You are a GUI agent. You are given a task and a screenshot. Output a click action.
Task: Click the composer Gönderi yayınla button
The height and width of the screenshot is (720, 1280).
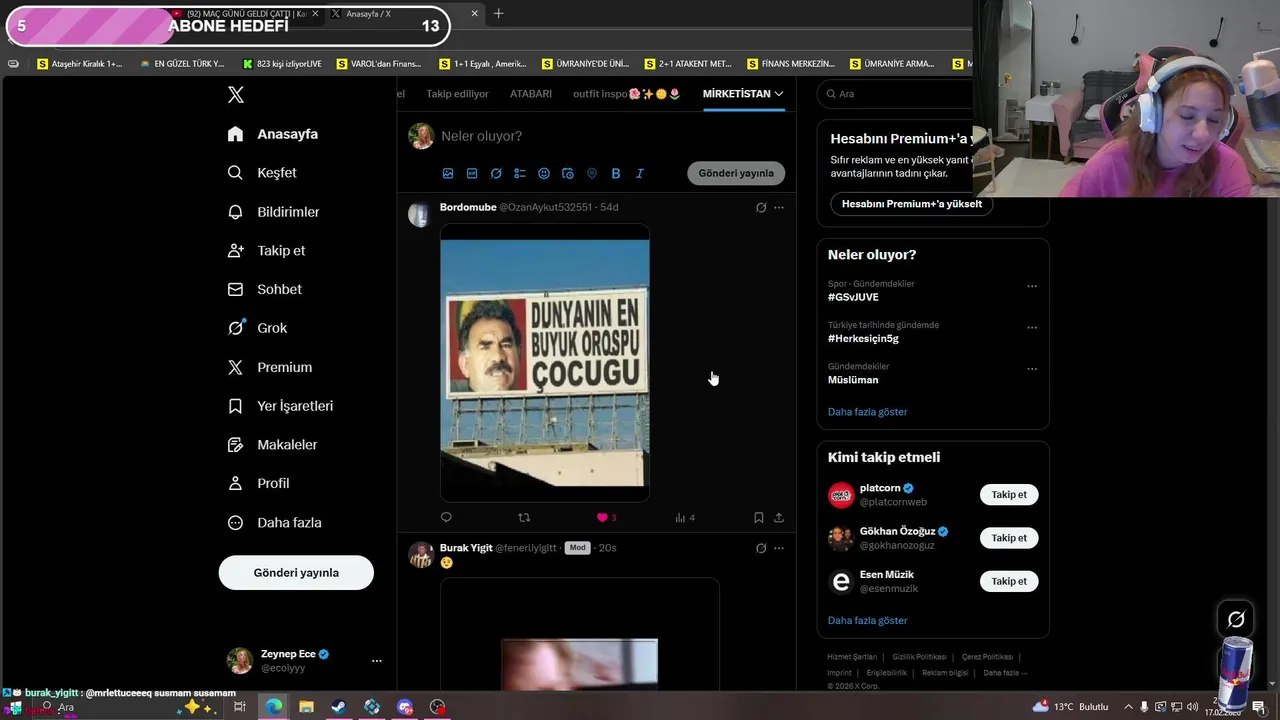[736, 173]
